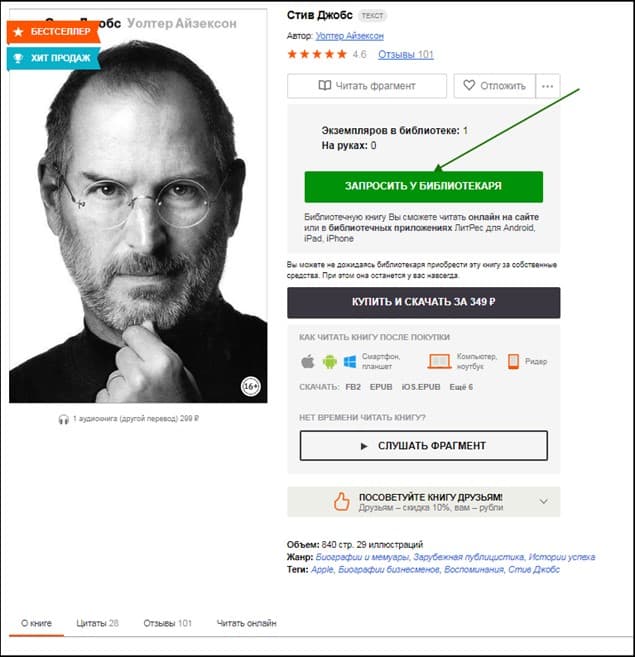Switch to the Цитаты 28 tab

click(97, 623)
